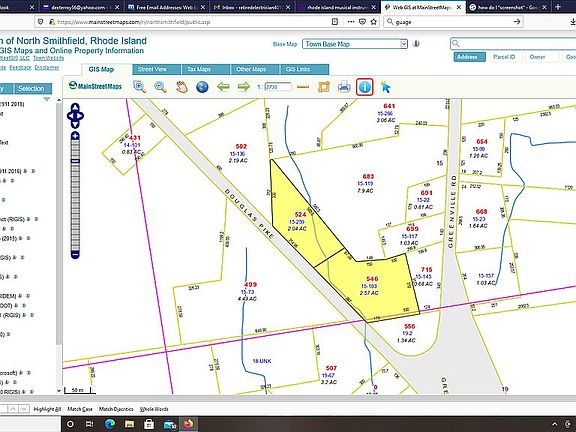Toggle the Address search option
The height and width of the screenshot is (432, 576).
coord(469,57)
